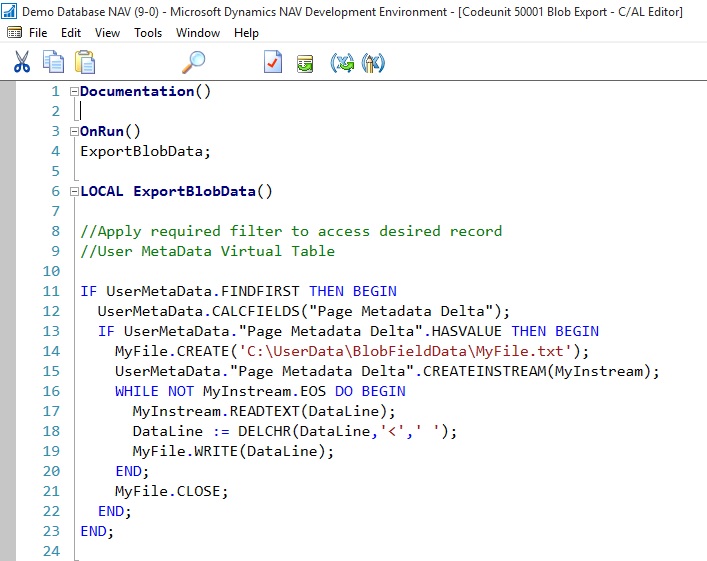Open the Edit menu
This screenshot has height=561, width=707.
click(71, 33)
